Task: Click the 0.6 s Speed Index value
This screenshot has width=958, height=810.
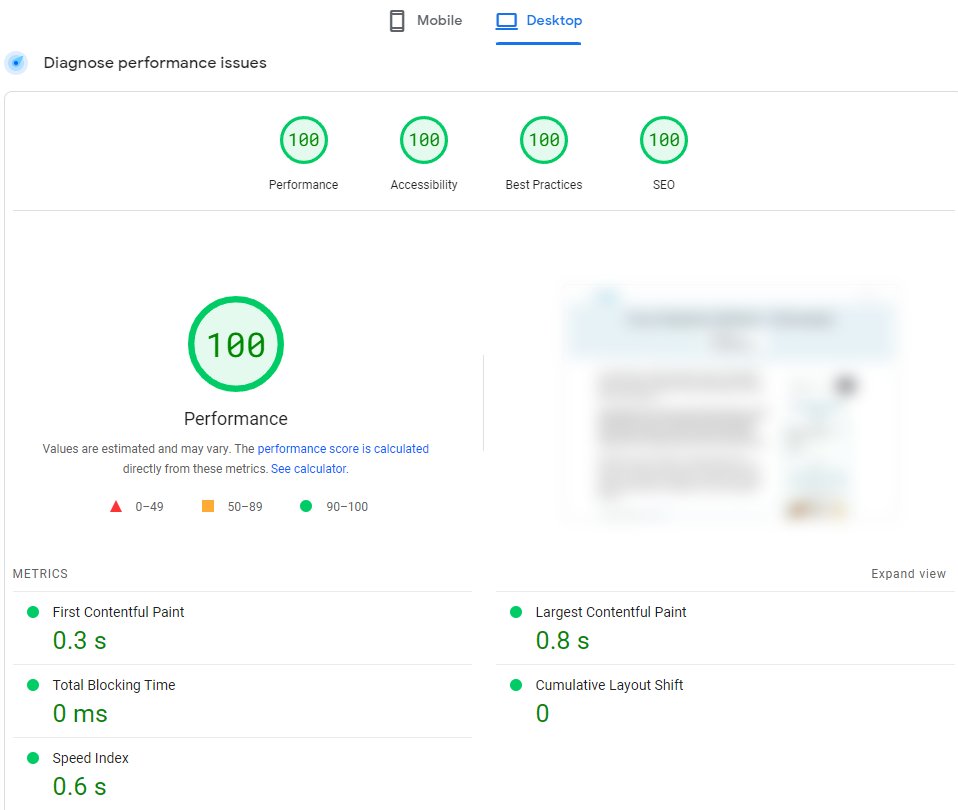Action: pyautogui.click(x=79, y=787)
